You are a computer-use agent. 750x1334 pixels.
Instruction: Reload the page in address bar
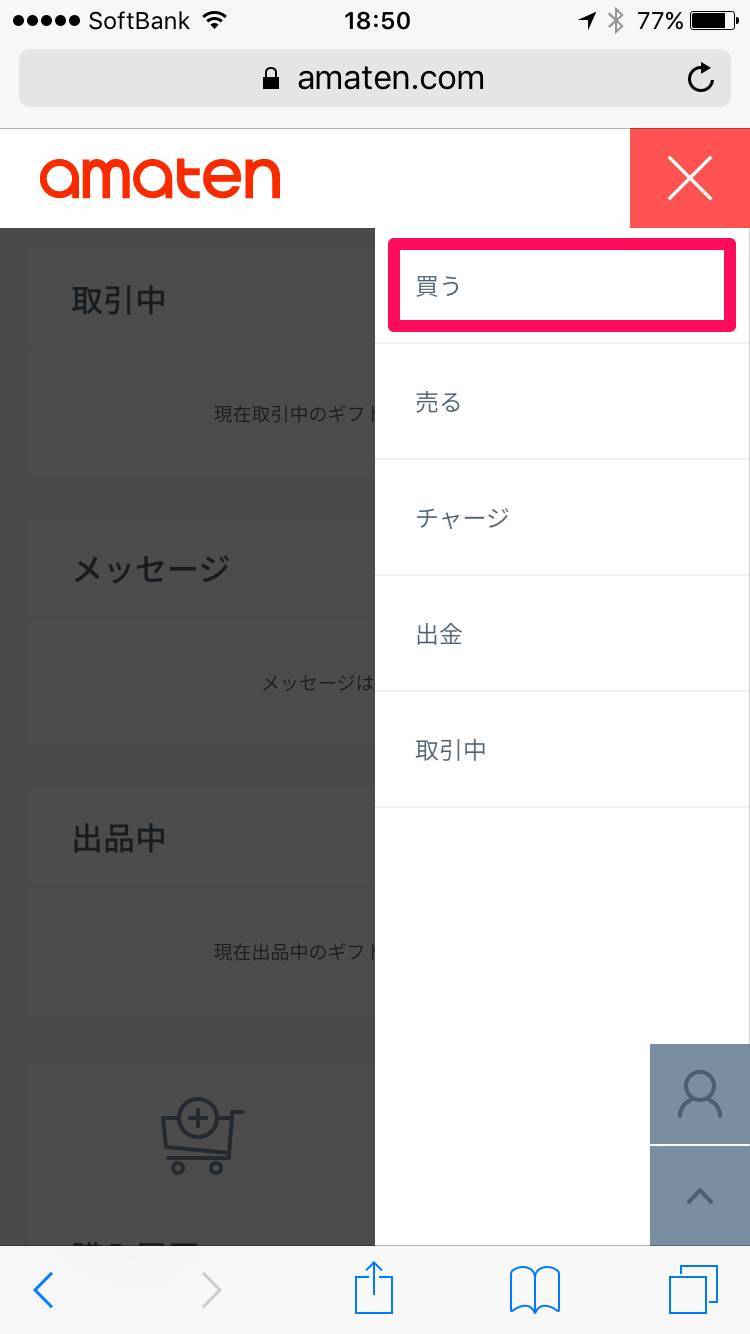(701, 78)
